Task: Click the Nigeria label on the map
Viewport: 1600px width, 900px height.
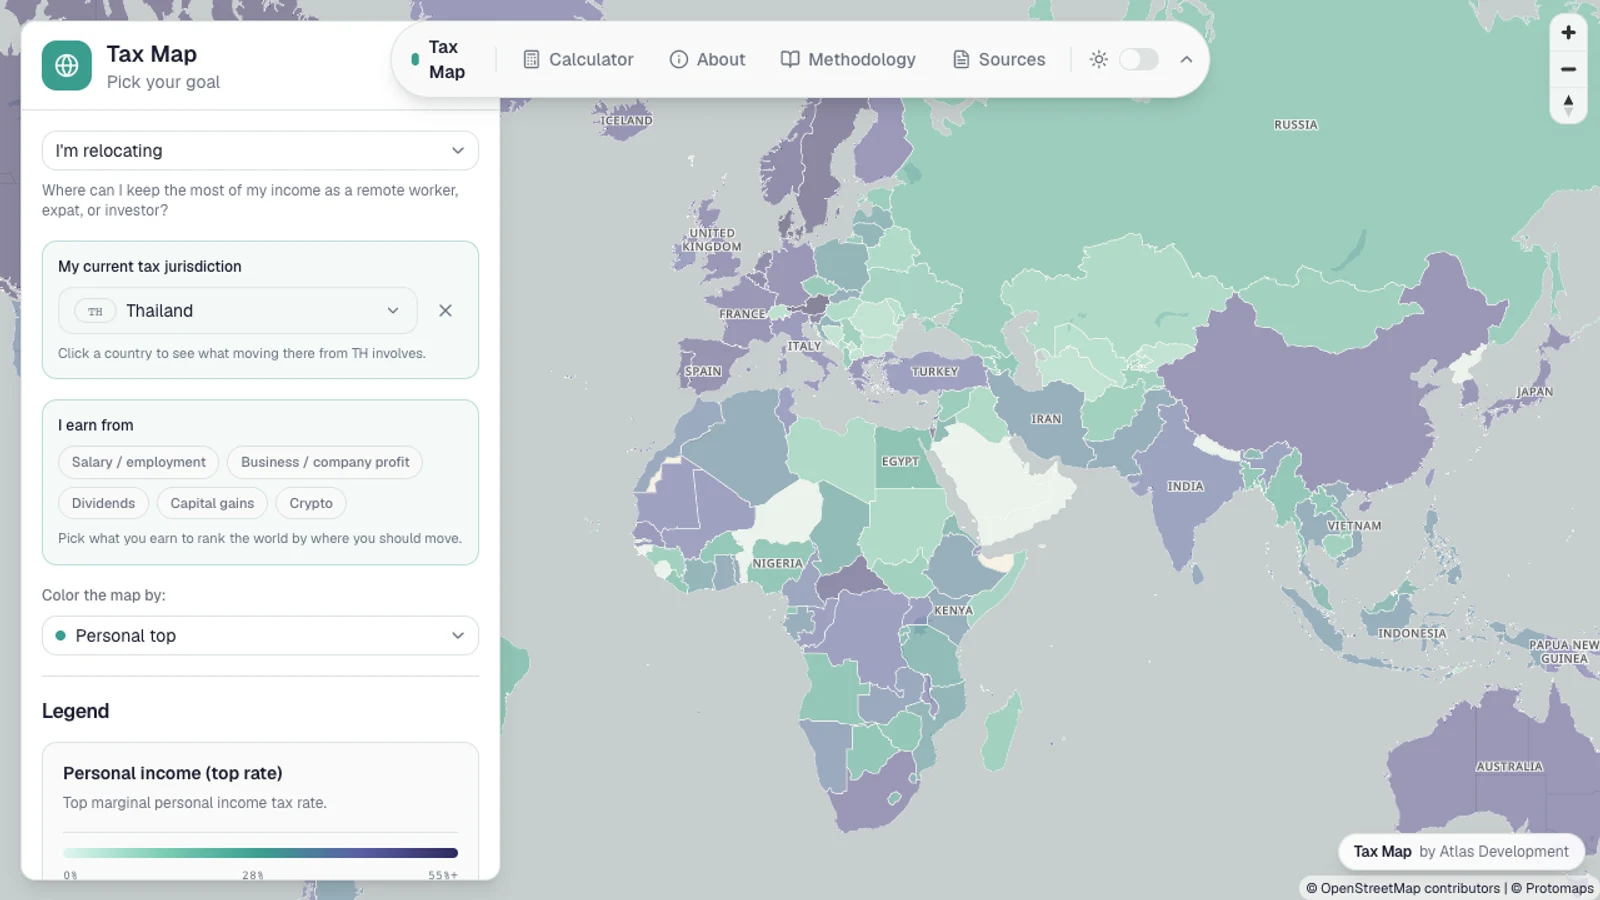Action: click(777, 564)
